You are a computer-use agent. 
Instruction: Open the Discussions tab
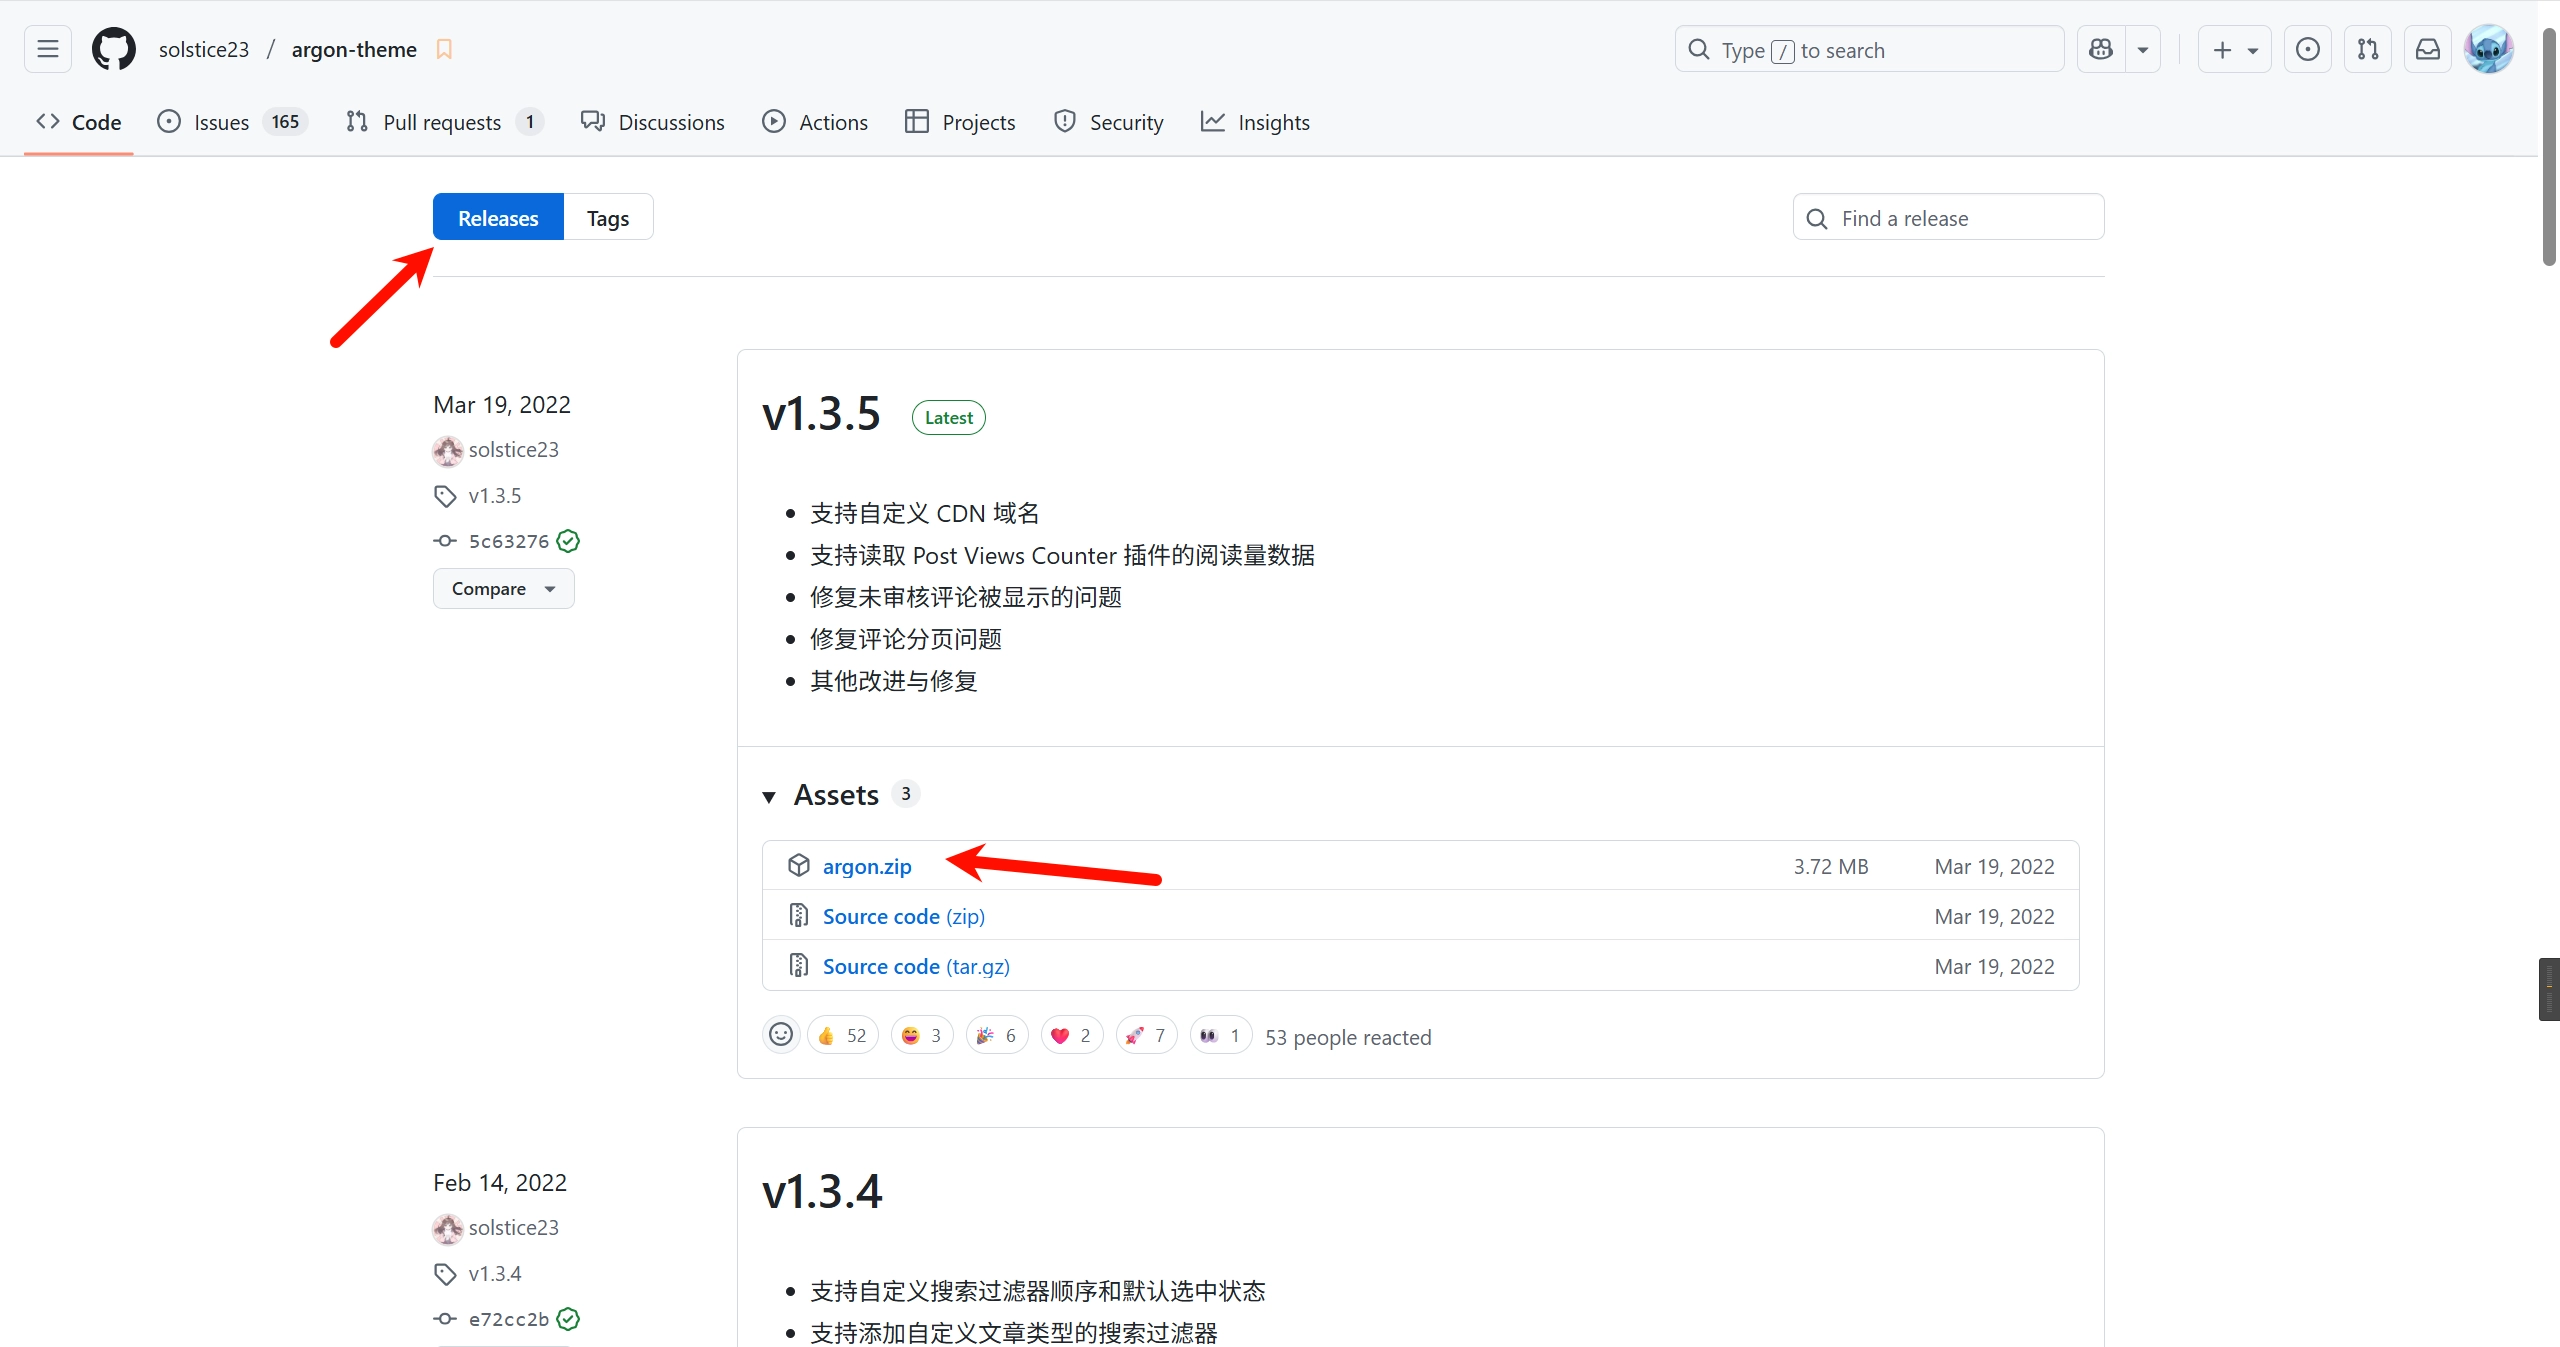652,122
